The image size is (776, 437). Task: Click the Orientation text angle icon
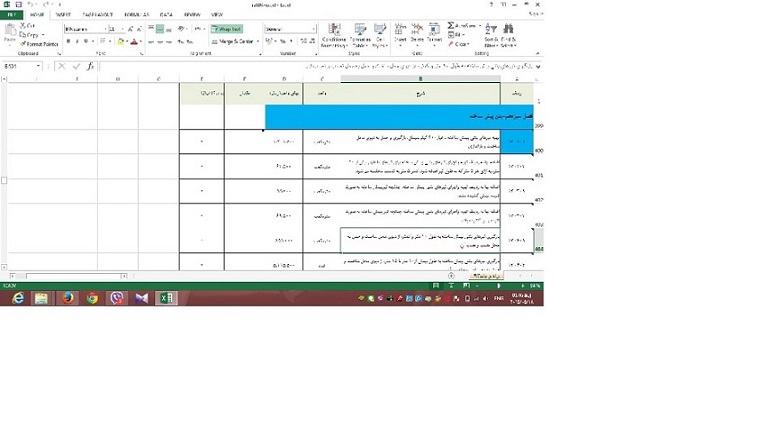tap(182, 29)
